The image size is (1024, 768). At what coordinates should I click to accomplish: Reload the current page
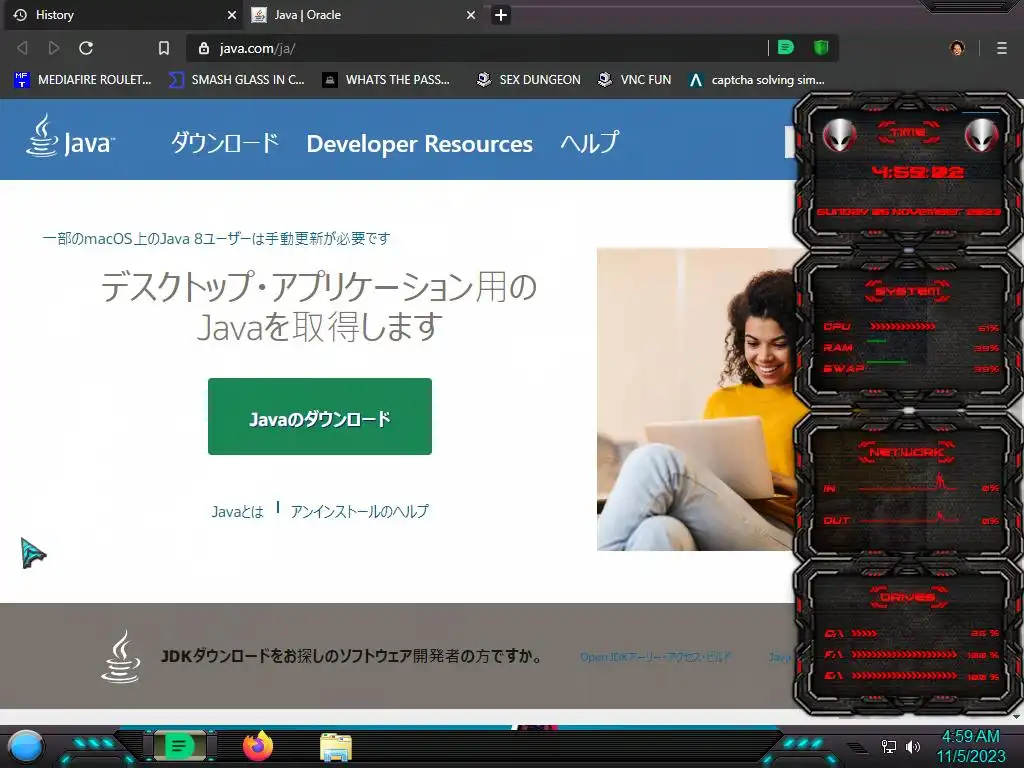click(86, 48)
